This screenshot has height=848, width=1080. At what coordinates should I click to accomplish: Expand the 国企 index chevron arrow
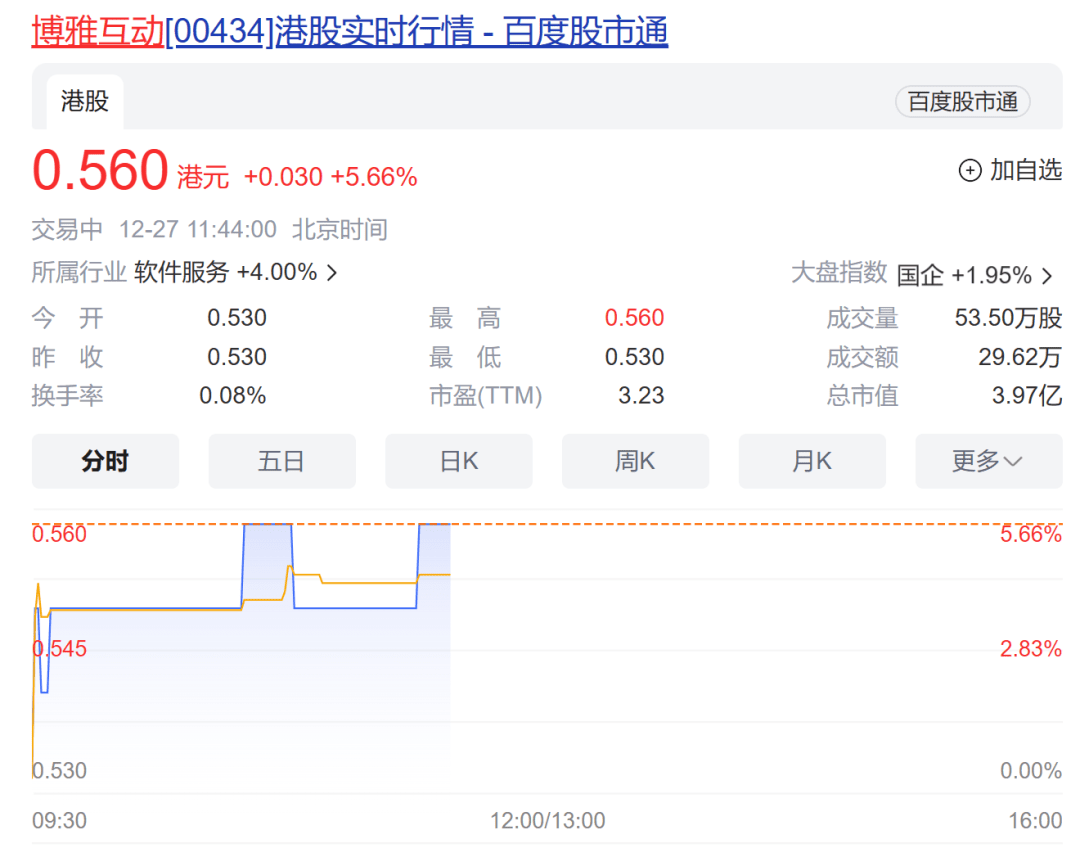tap(1047, 276)
